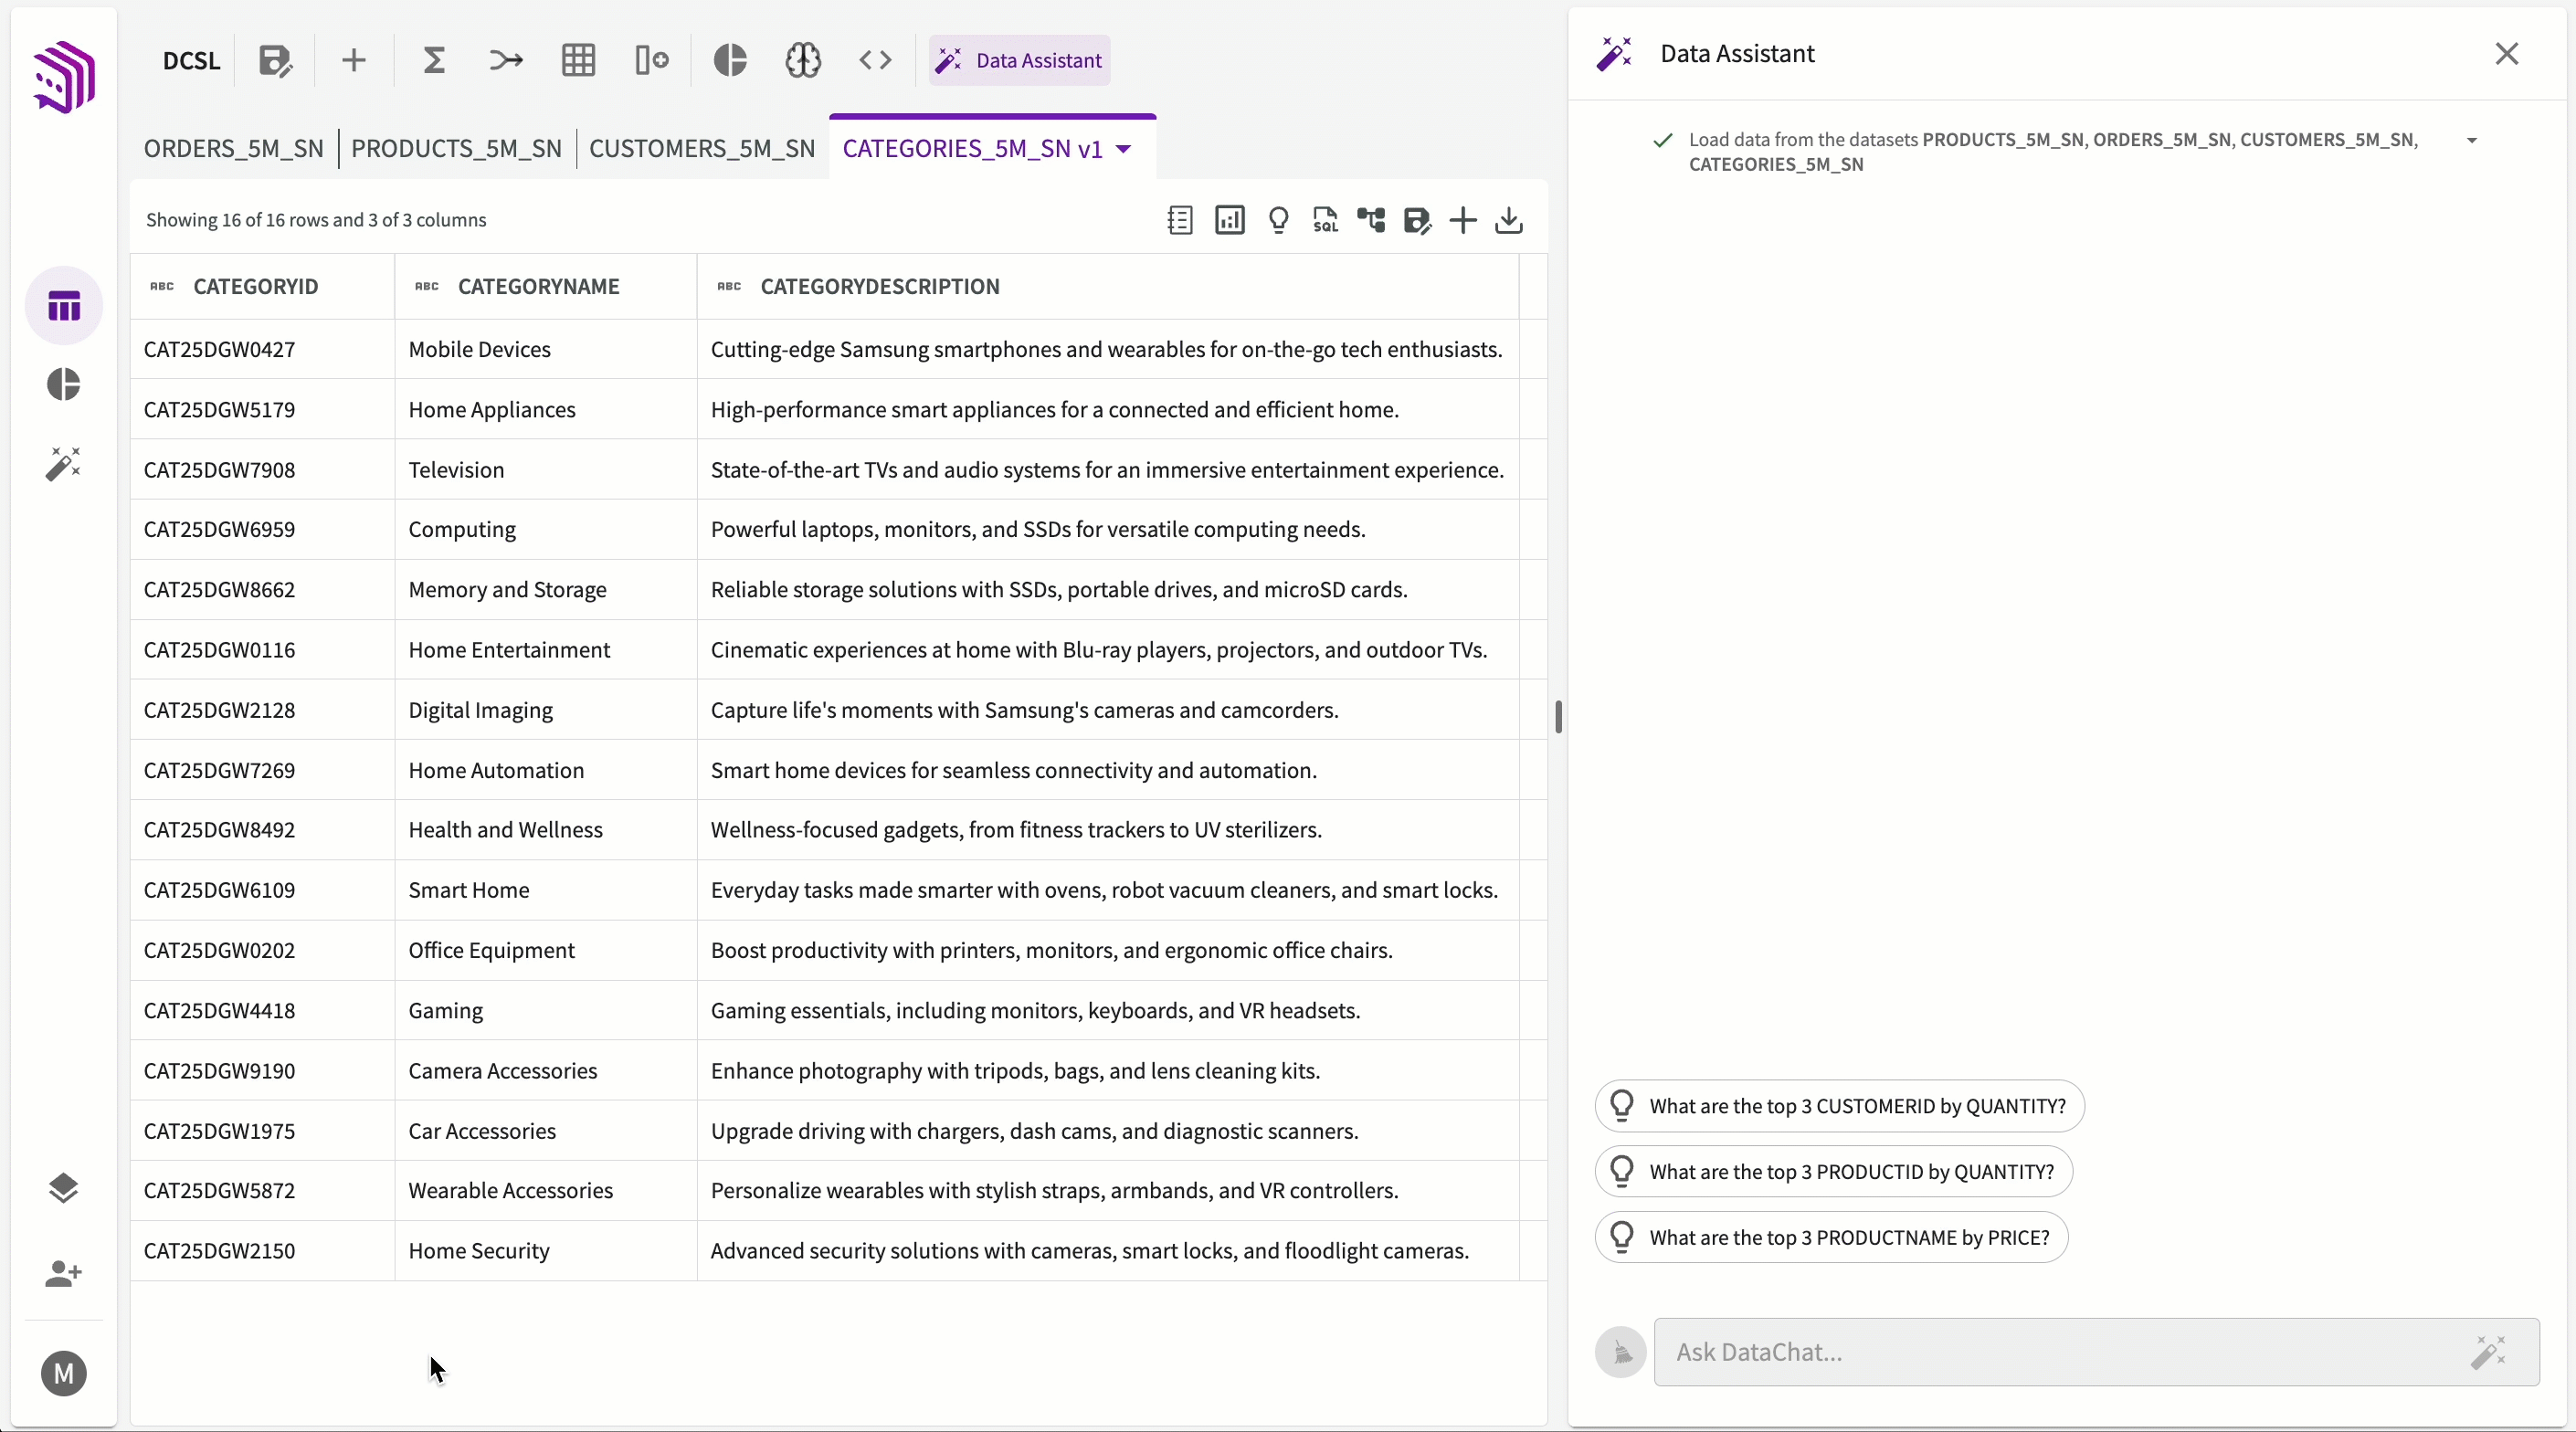This screenshot has width=2576, height=1432.
Task: Download the dataset with download icon
Action: pyautogui.click(x=1509, y=220)
